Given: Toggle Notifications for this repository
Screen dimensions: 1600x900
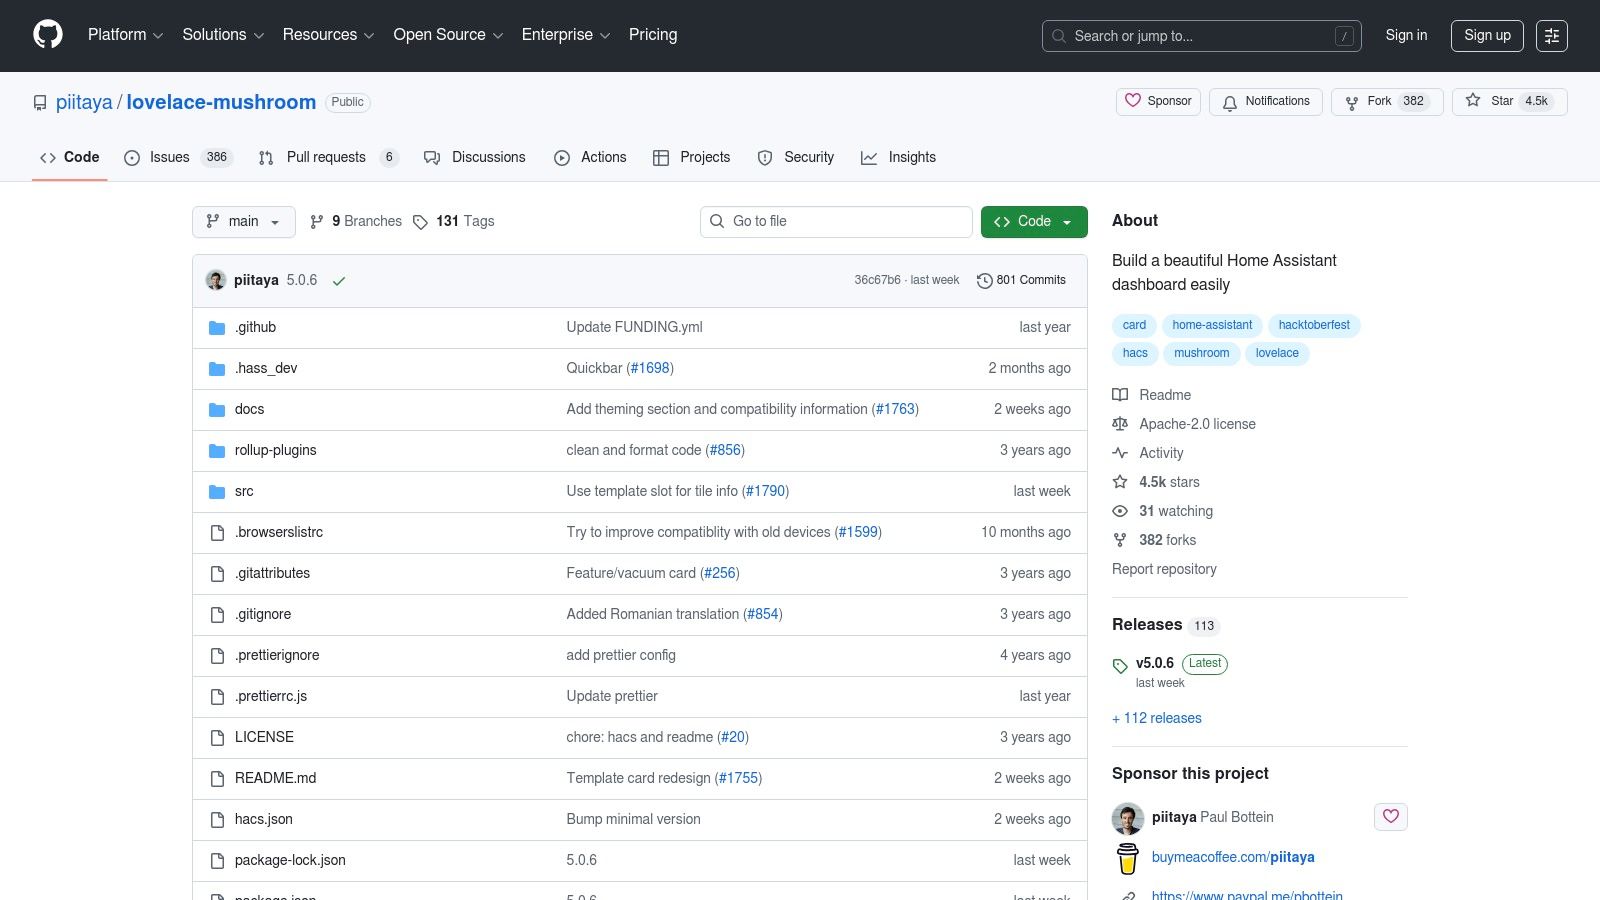Looking at the screenshot, I should coord(1265,102).
